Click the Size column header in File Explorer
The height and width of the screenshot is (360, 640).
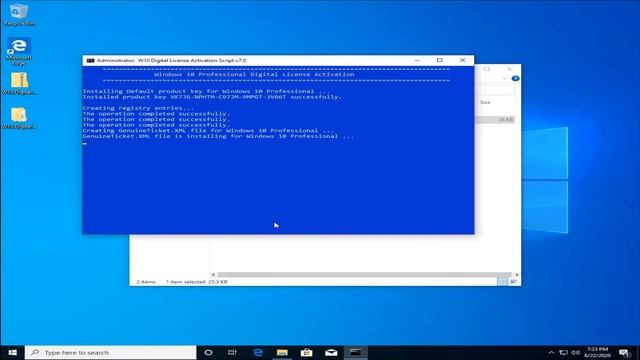tap(485, 102)
